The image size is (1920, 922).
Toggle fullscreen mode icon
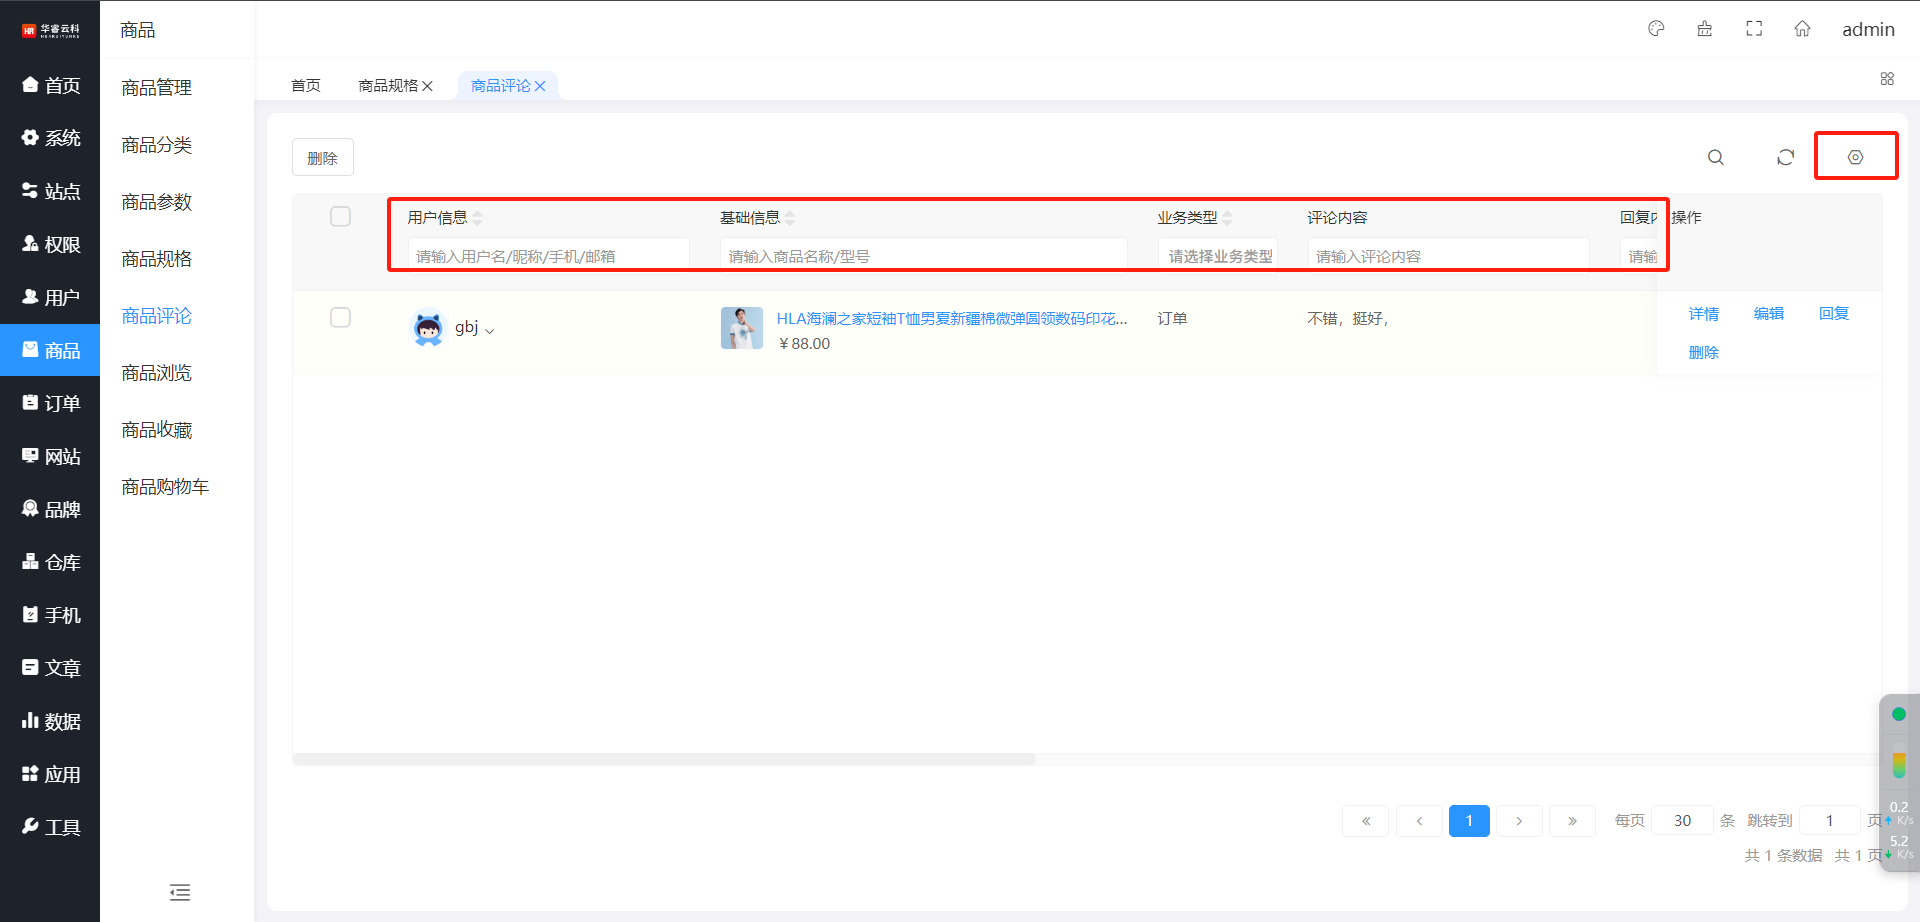click(1754, 29)
